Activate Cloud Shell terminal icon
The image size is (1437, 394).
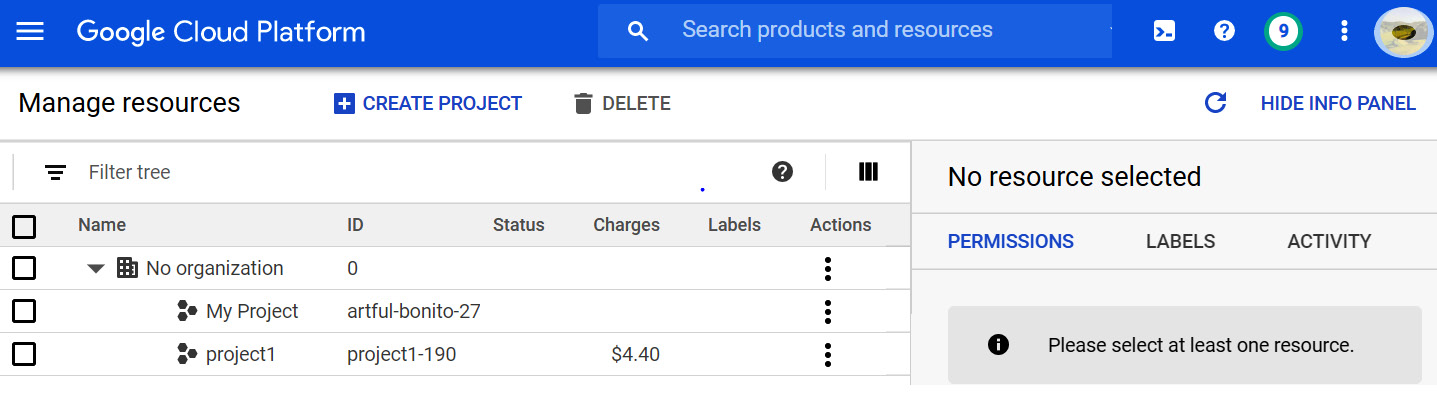(1164, 31)
